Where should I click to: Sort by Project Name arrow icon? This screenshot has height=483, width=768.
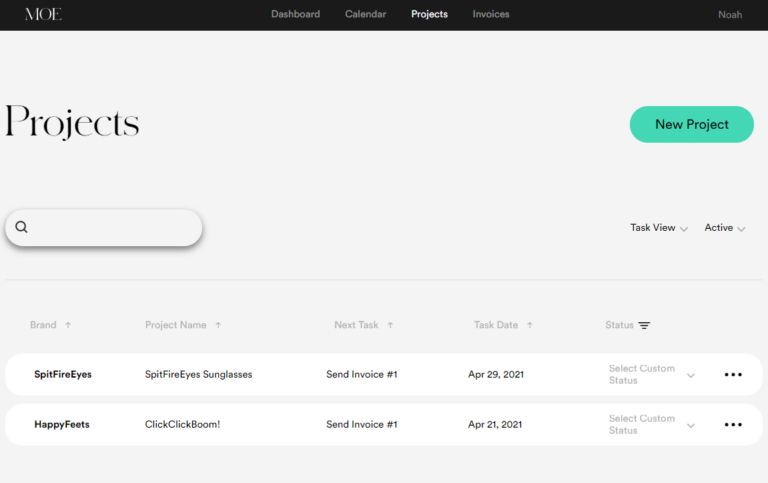pyautogui.click(x=218, y=325)
